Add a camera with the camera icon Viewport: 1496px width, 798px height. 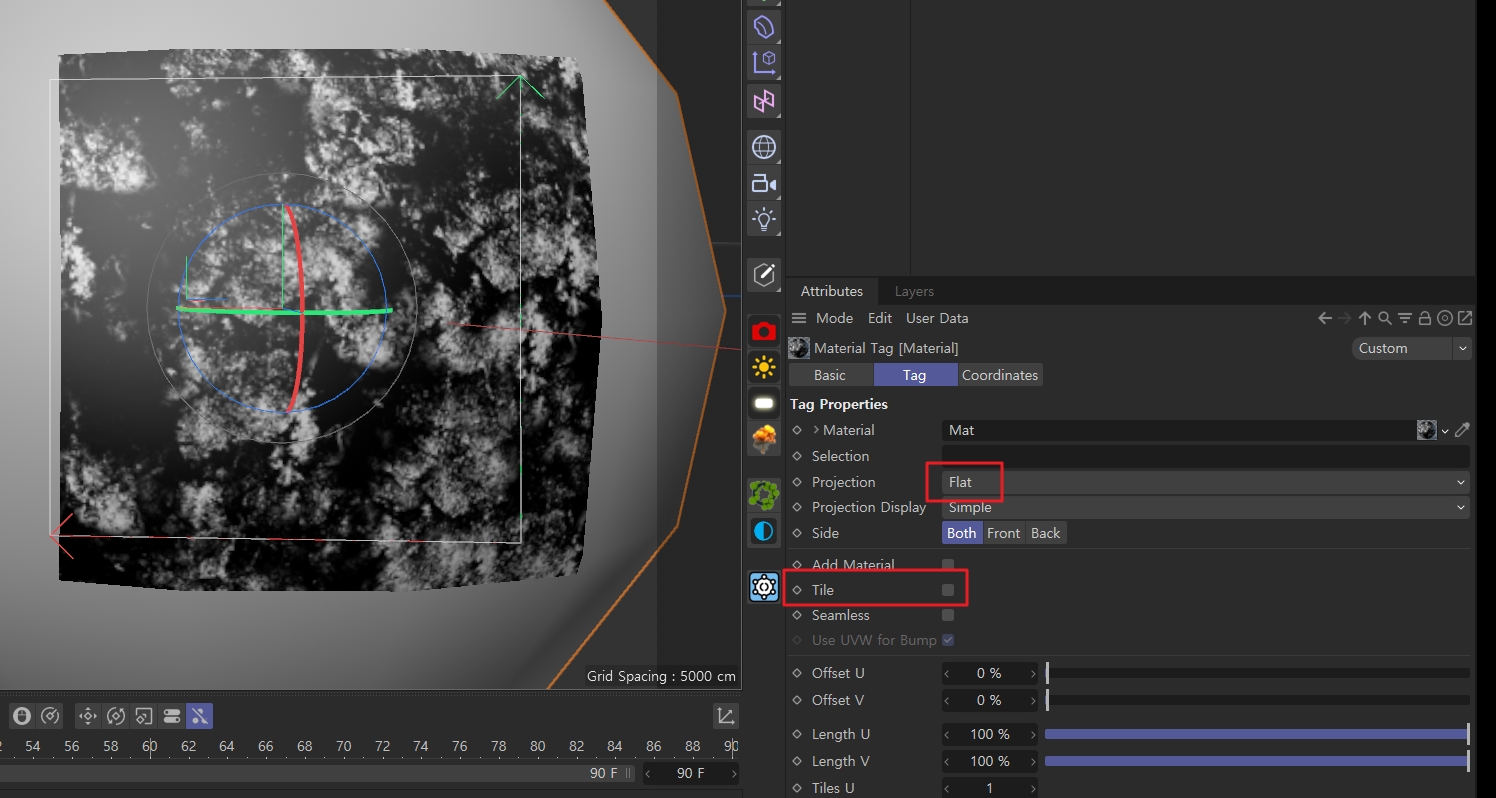[764, 183]
